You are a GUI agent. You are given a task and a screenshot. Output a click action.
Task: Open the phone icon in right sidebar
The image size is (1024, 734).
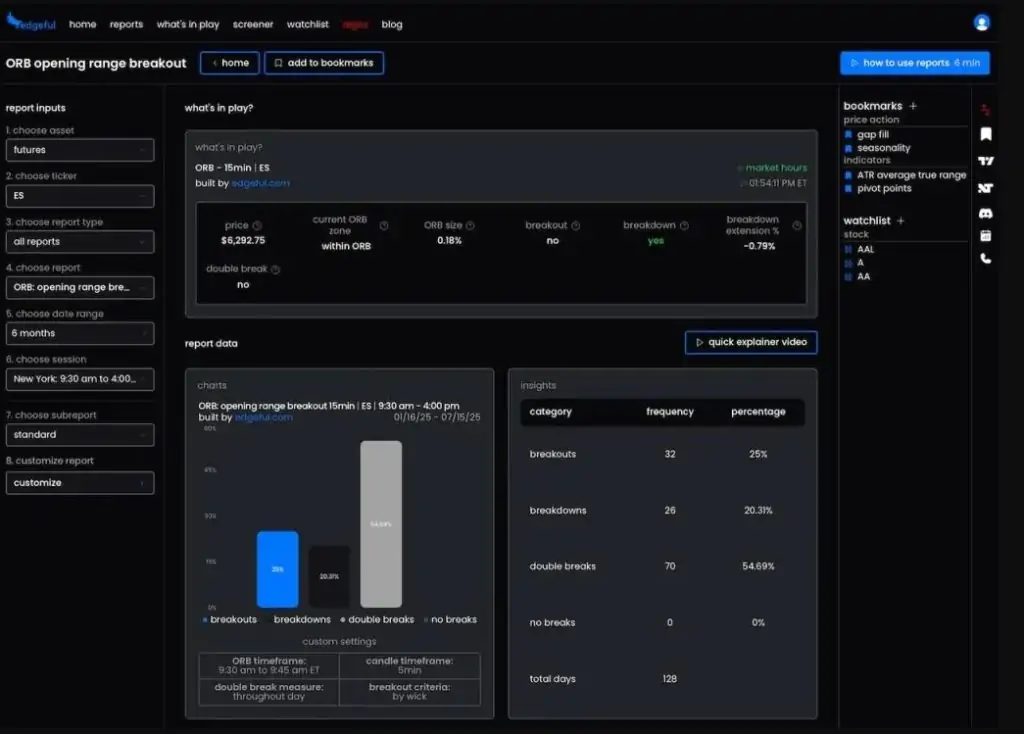[985, 259]
